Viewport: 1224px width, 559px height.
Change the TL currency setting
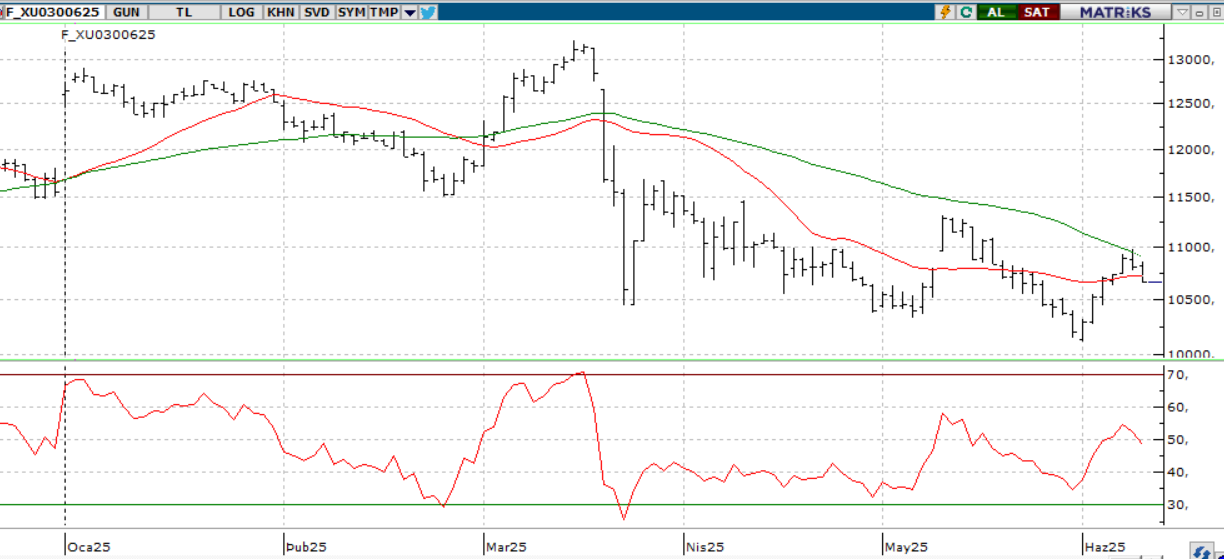[x=184, y=12]
